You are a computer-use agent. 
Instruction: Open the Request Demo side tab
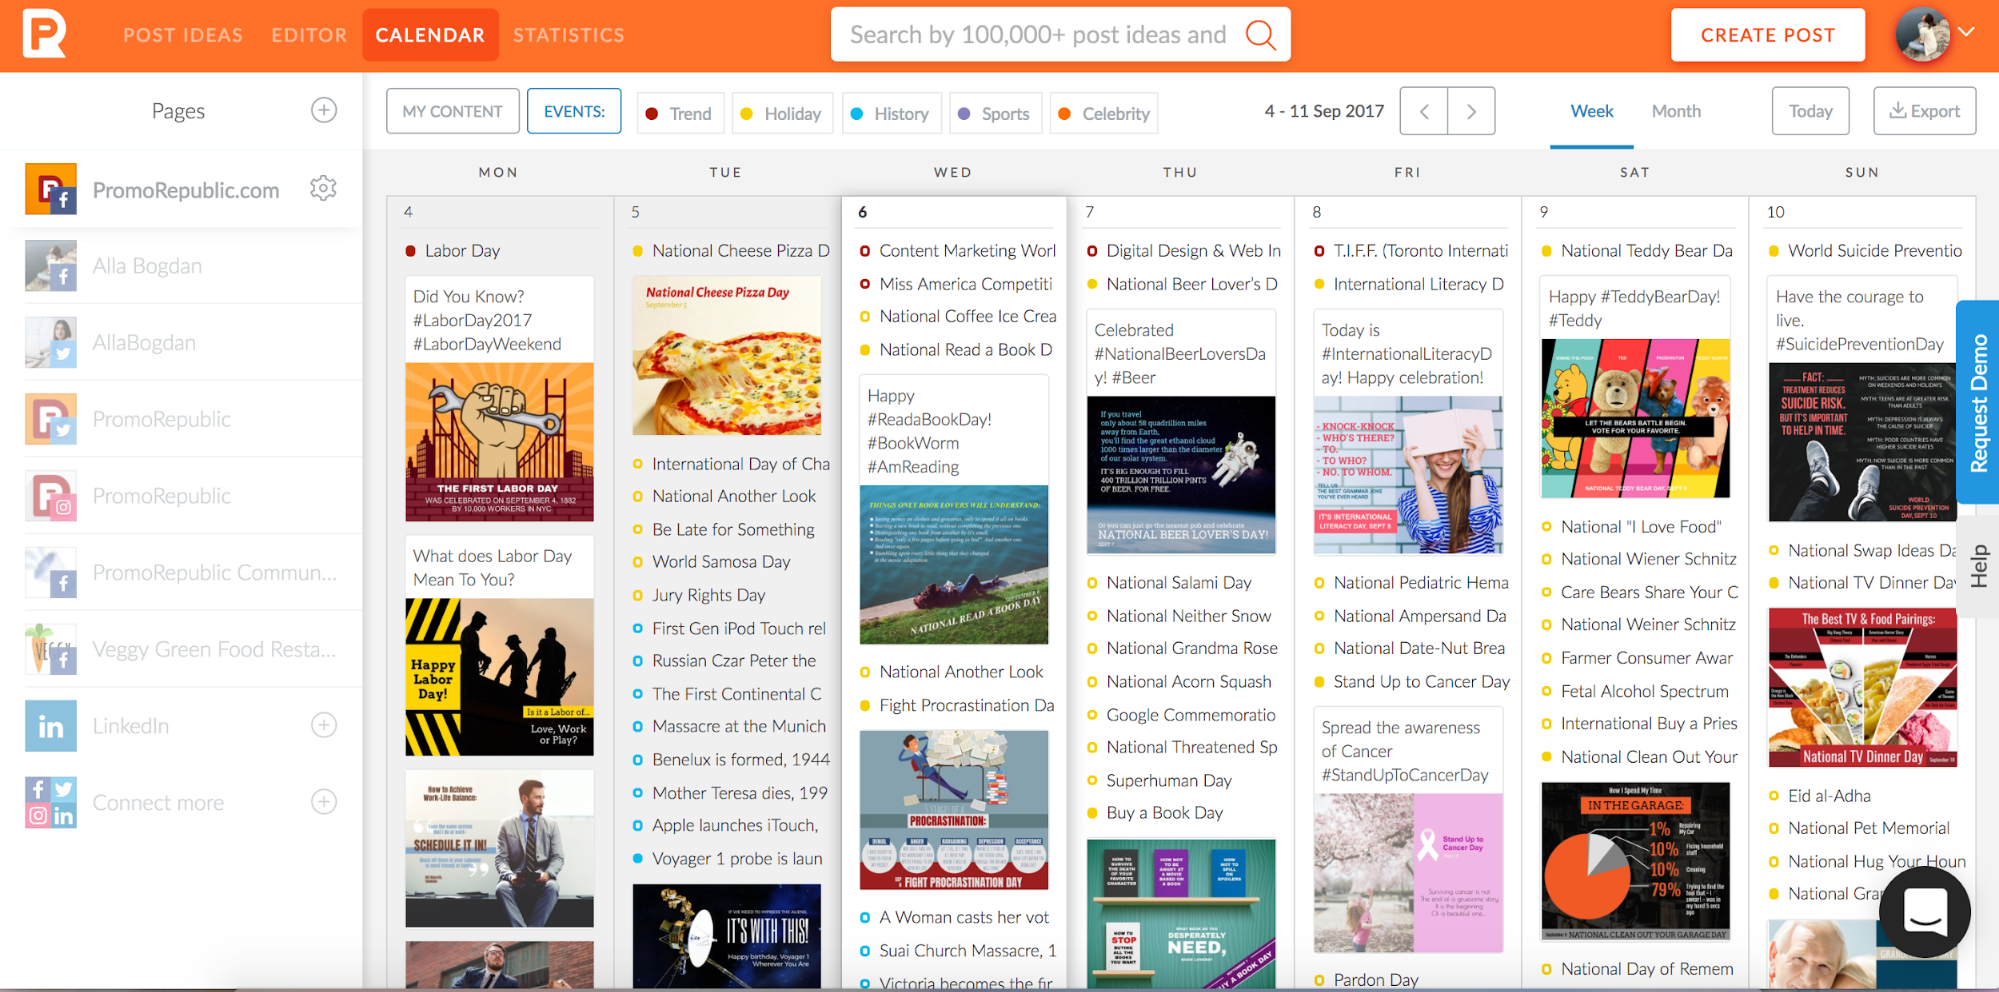[x=1978, y=402]
